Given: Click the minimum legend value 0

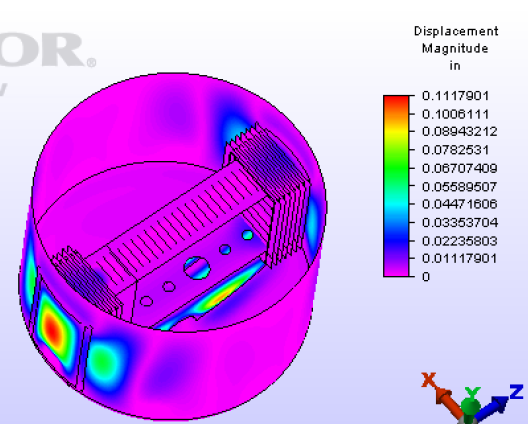Looking at the screenshot, I should pyautogui.click(x=426, y=277).
